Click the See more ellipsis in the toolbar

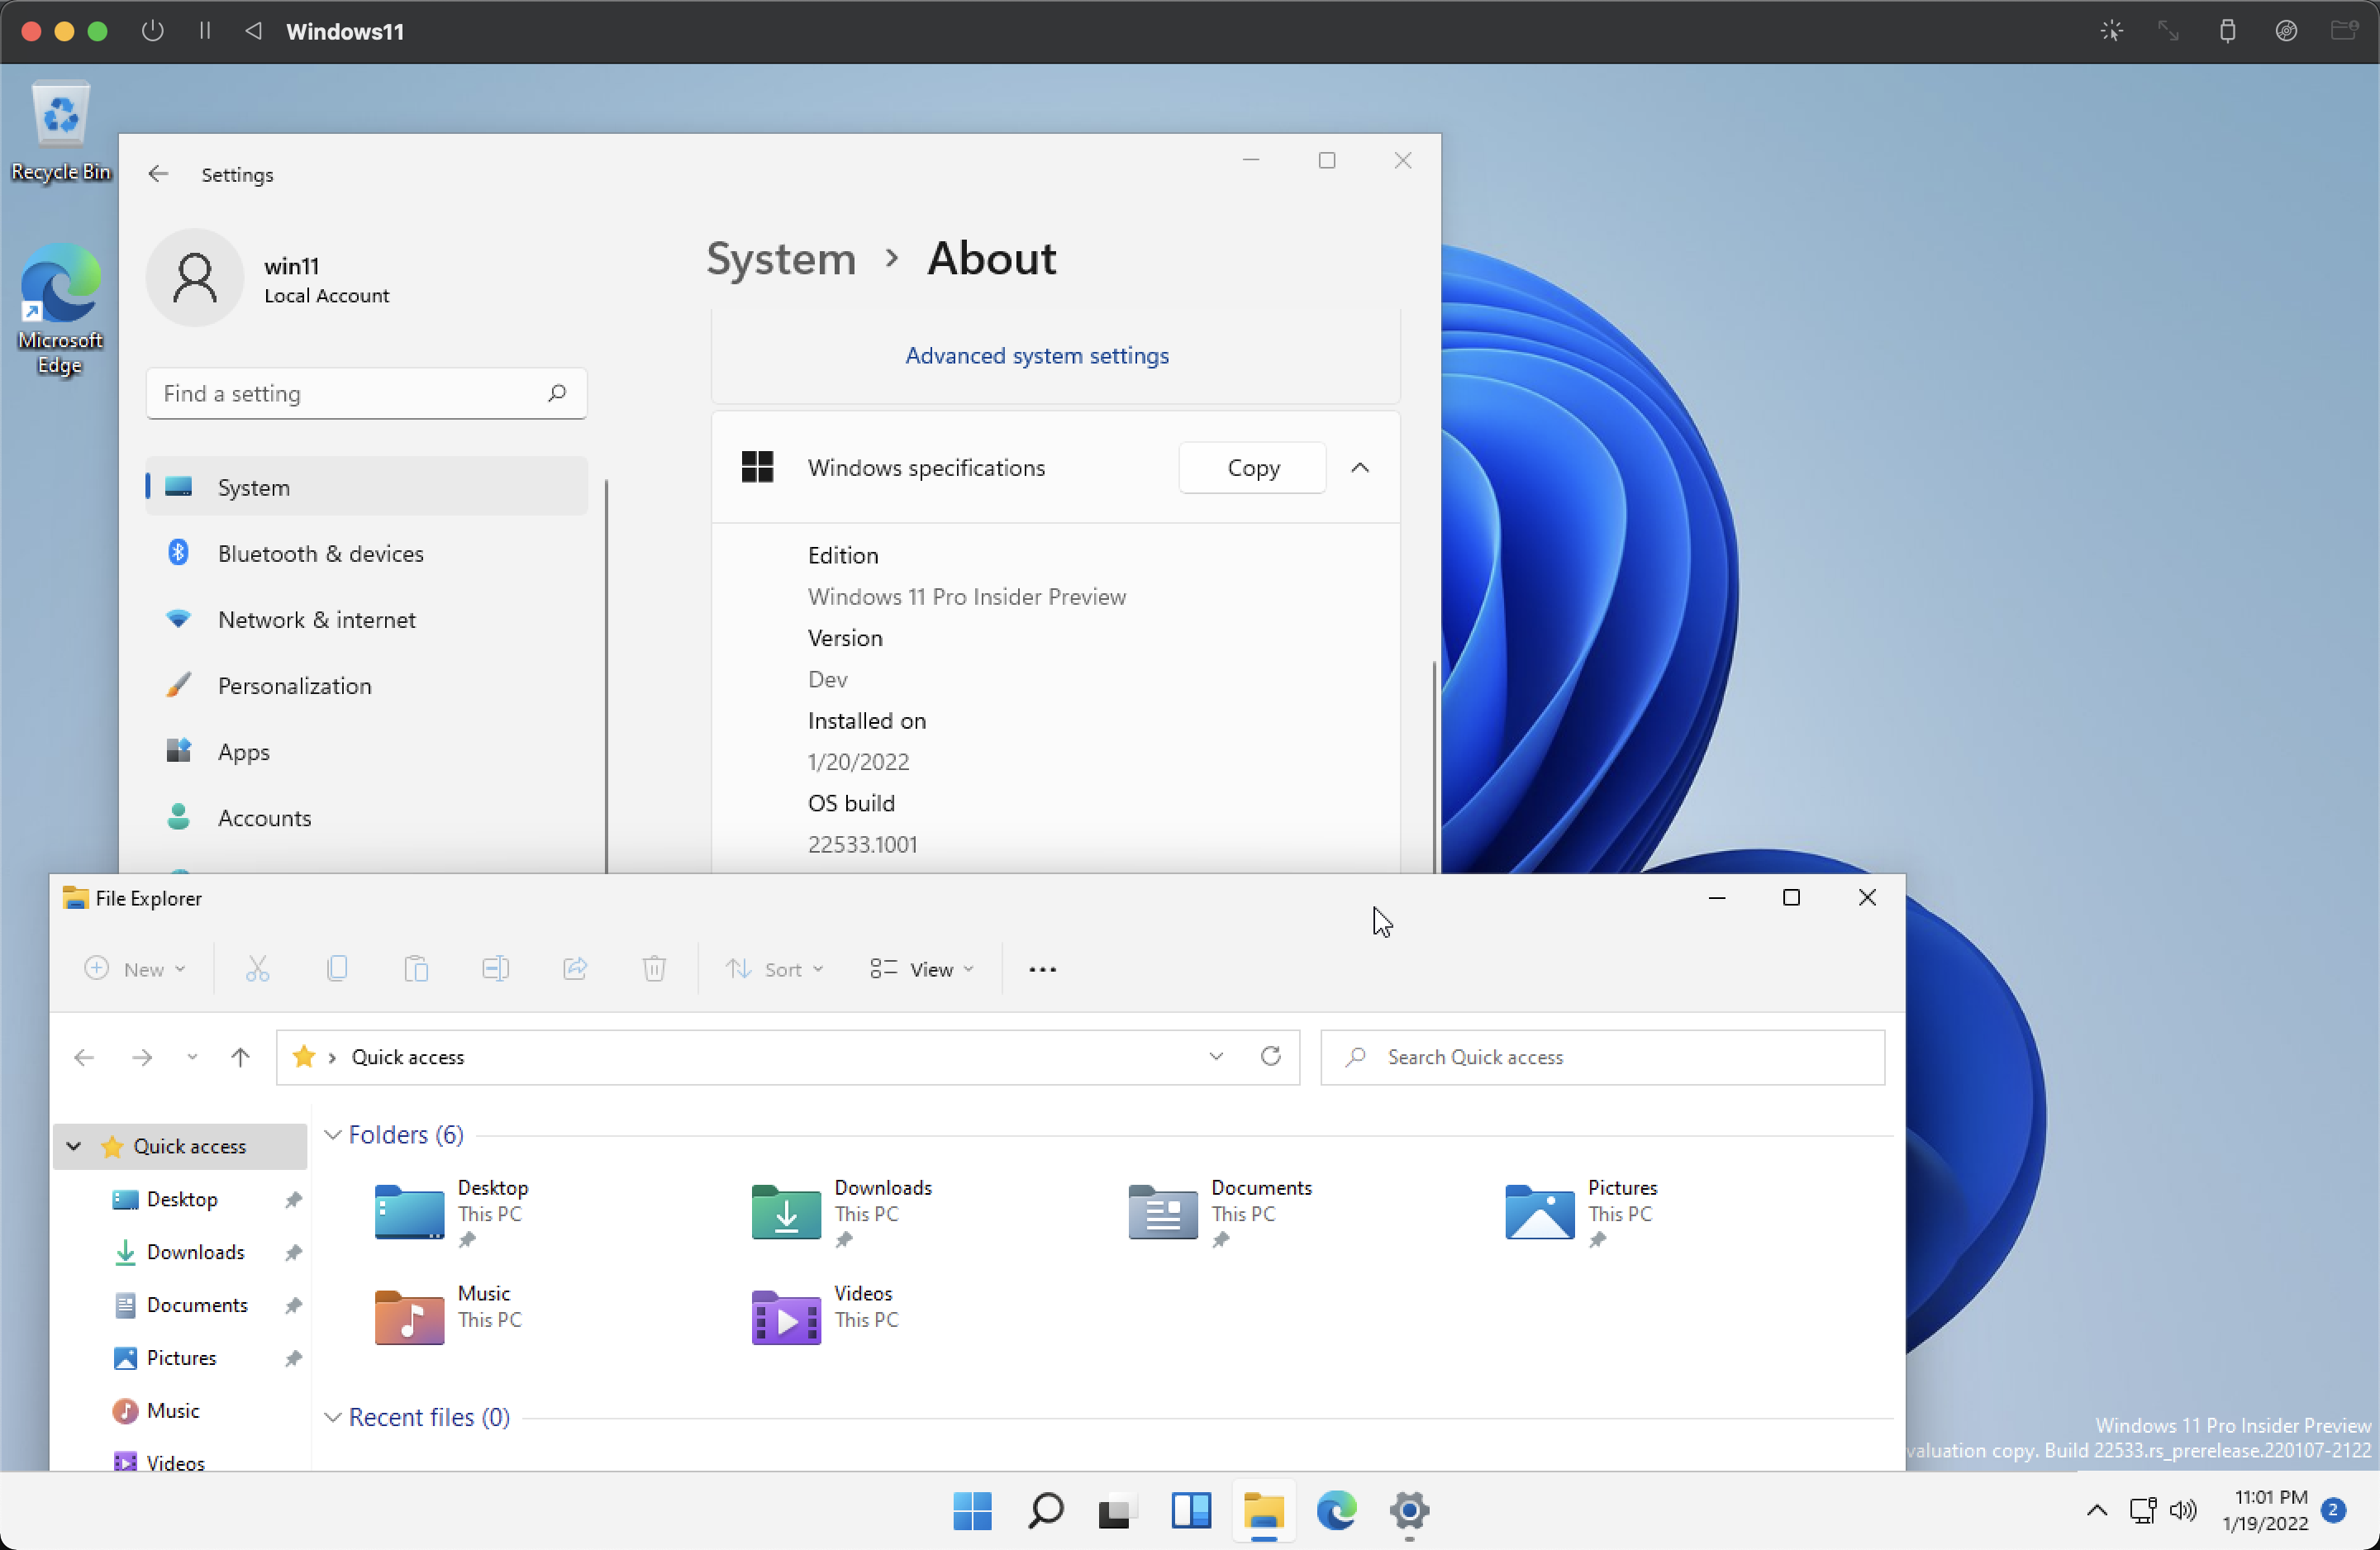click(x=1042, y=968)
